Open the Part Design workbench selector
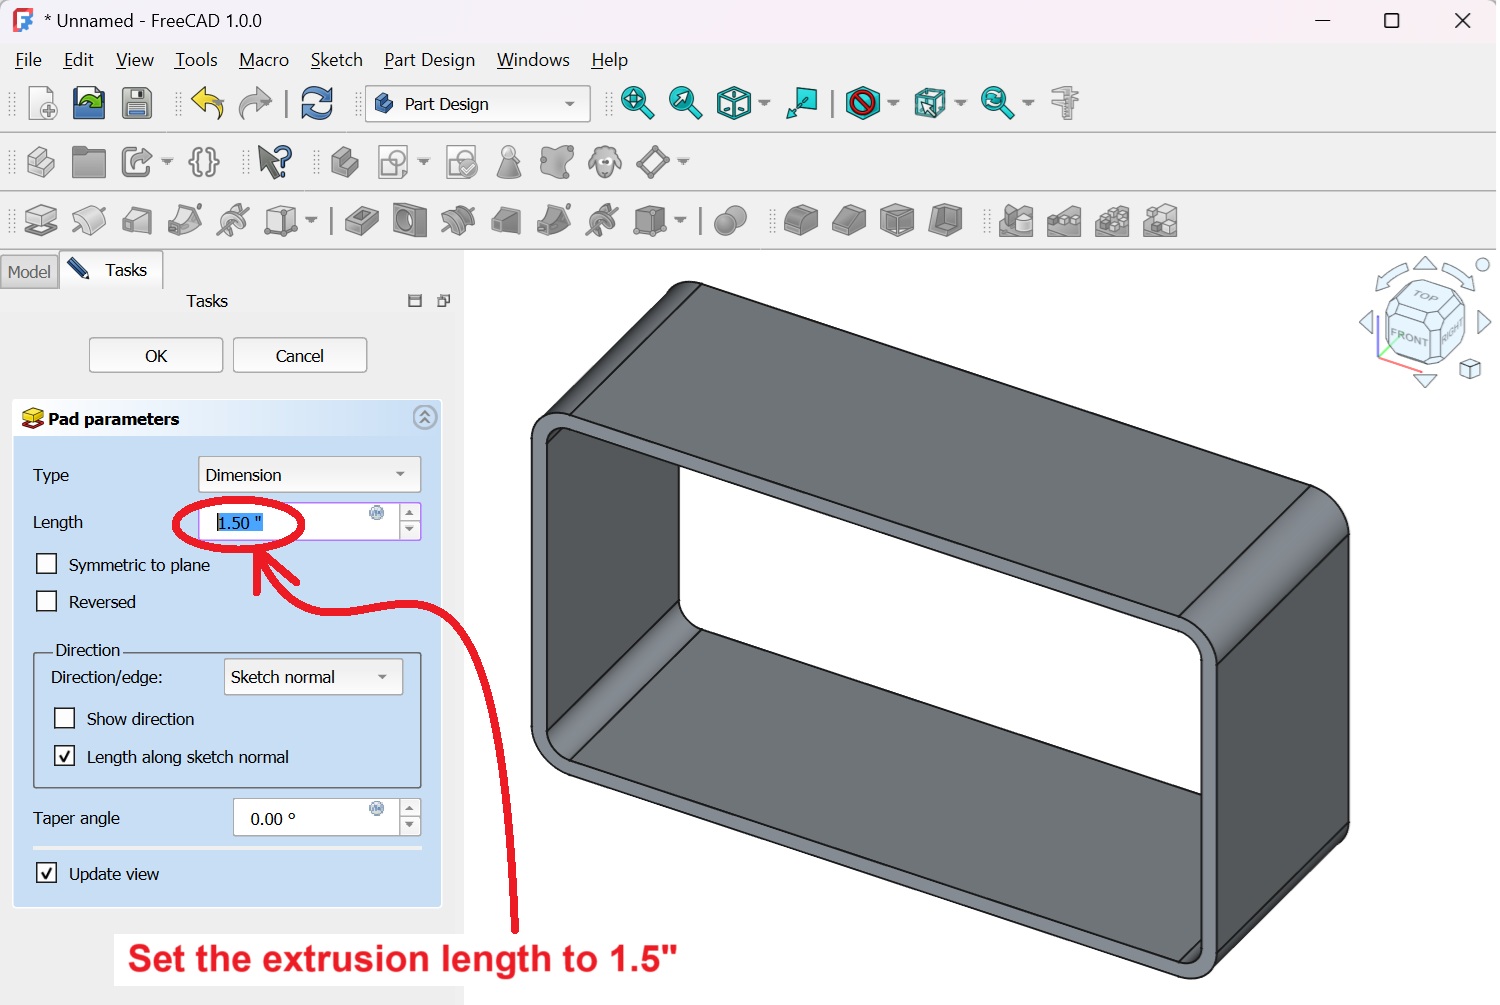 pyautogui.click(x=477, y=104)
